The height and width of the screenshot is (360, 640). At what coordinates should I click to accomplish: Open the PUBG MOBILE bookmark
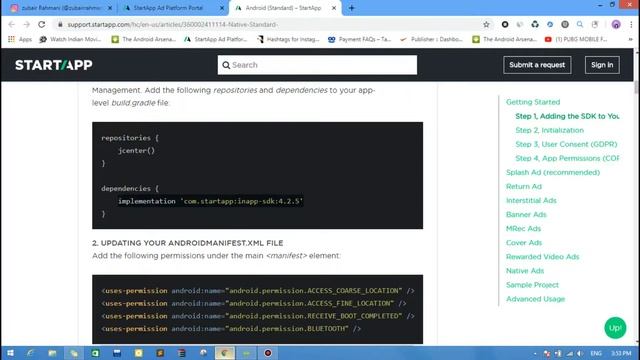(576, 39)
